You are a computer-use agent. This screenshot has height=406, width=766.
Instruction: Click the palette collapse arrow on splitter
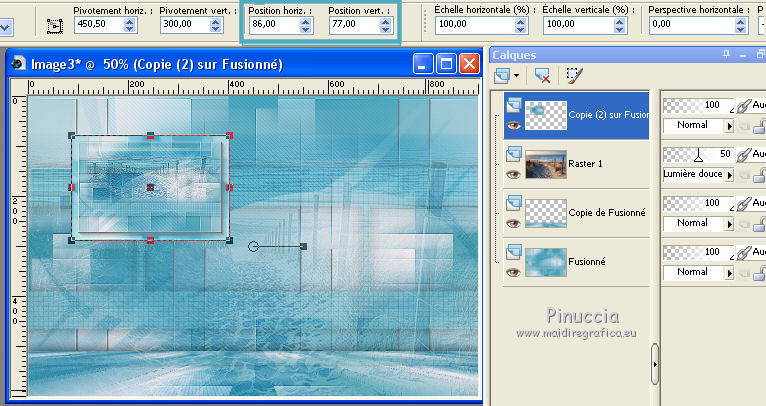click(x=655, y=364)
